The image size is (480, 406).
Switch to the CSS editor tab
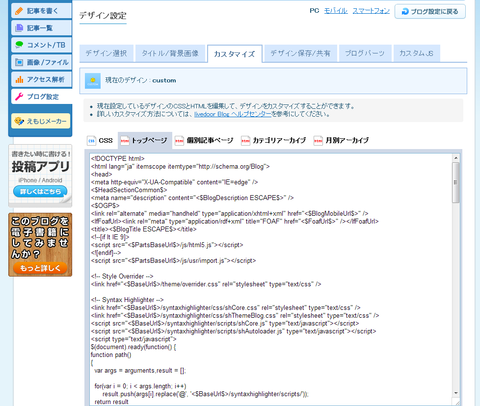(100, 141)
